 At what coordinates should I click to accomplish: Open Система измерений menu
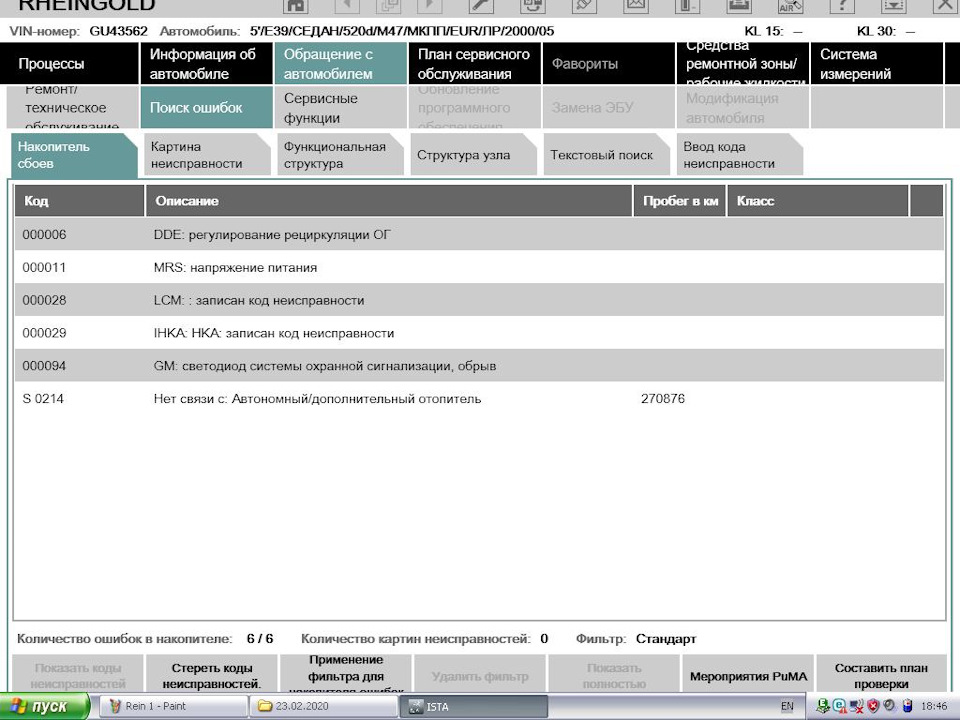tap(877, 64)
